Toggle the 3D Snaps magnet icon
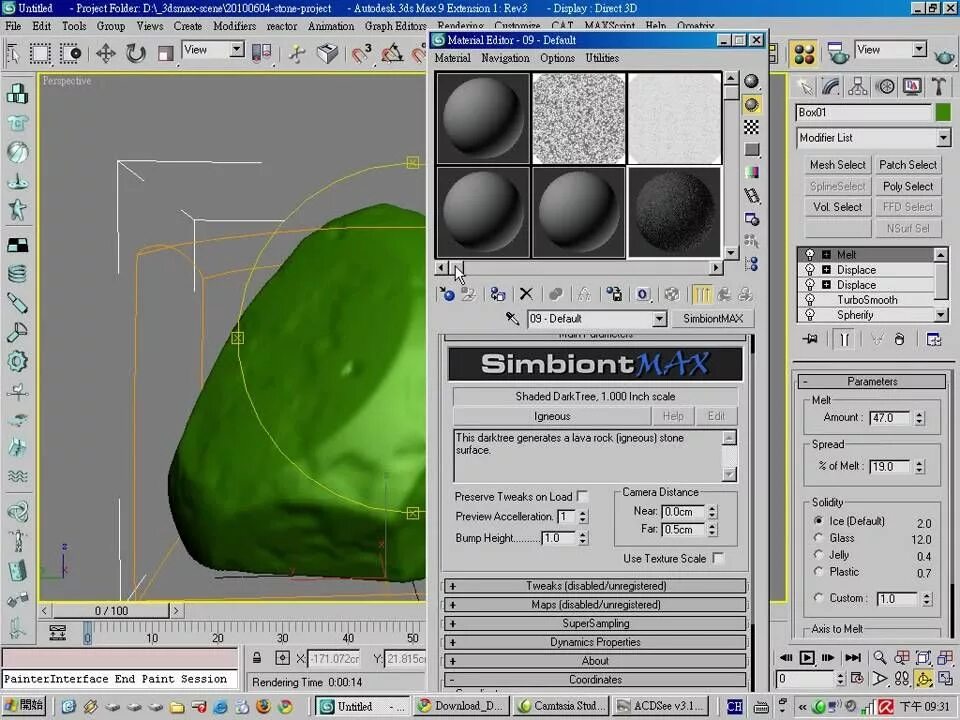Screen dimensions: 960x720 (x=361, y=53)
